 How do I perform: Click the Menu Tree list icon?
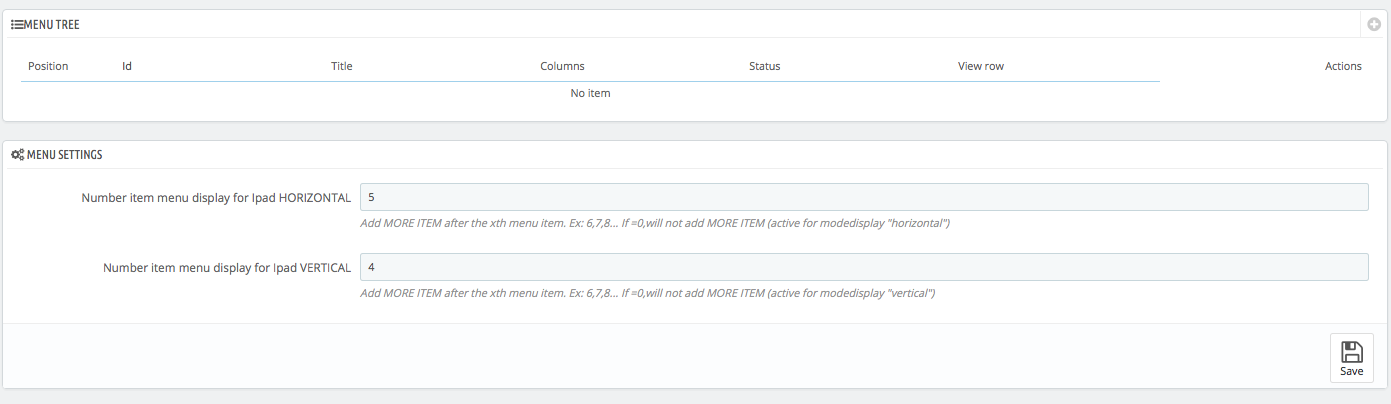[16, 25]
